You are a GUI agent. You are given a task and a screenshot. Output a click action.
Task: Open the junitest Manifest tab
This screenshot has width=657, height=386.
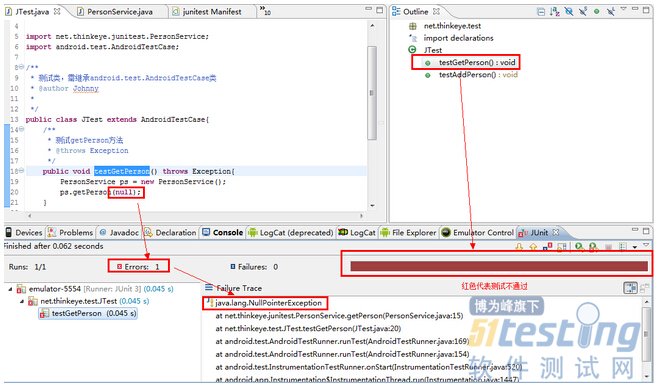tap(212, 12)
